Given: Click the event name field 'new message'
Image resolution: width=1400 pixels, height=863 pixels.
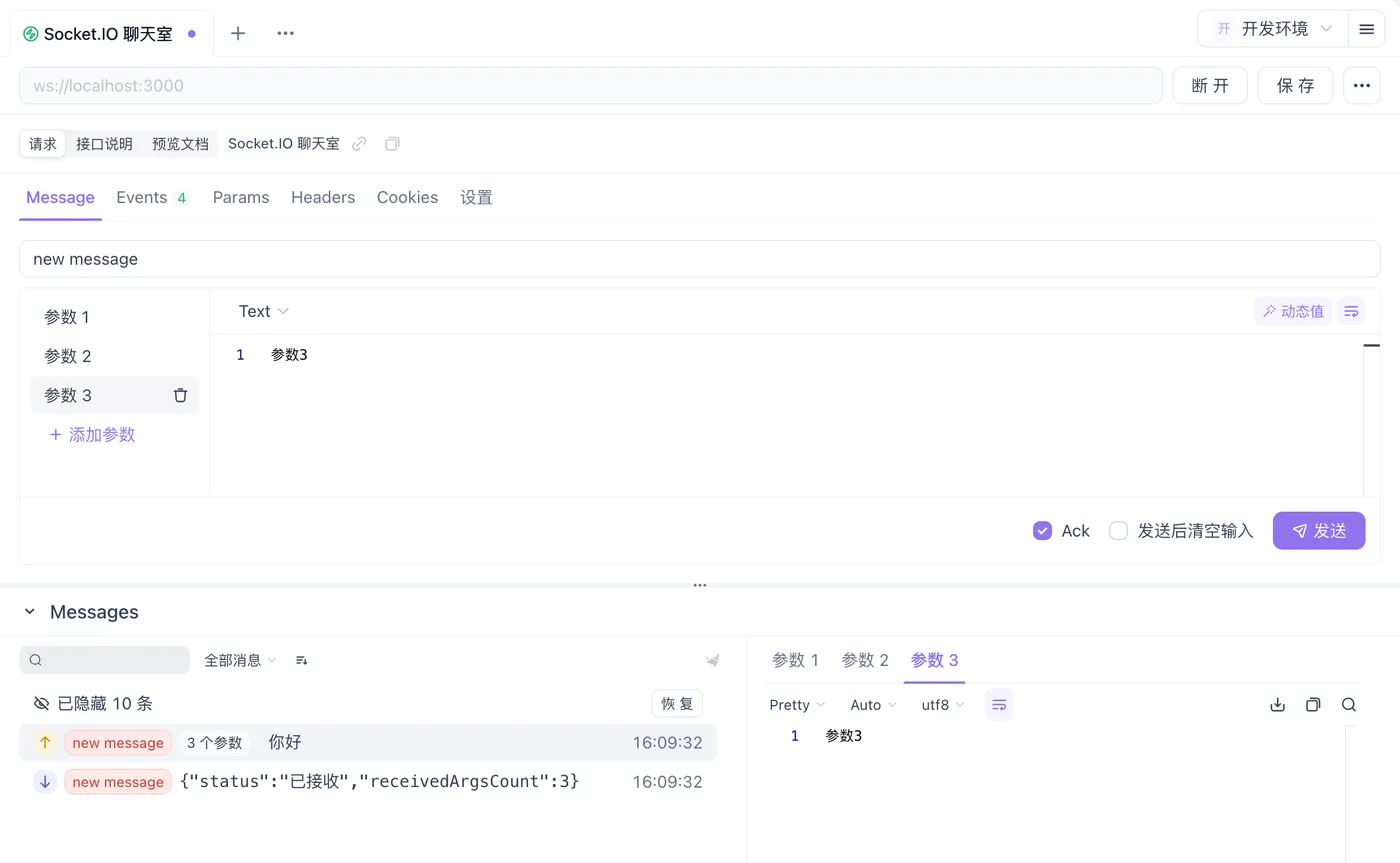Looking at the screenshot, I should click(699, 259).
